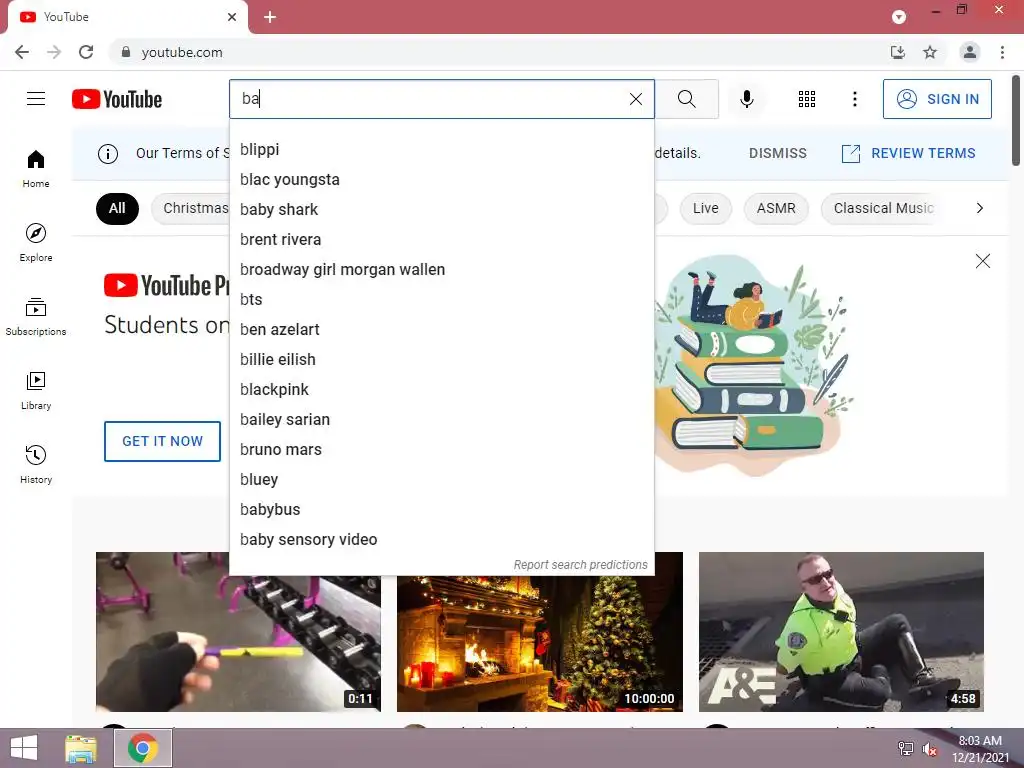1024x768 pixels.
Task: Choose 'blippi' suggestion
Action: (441, 150)
